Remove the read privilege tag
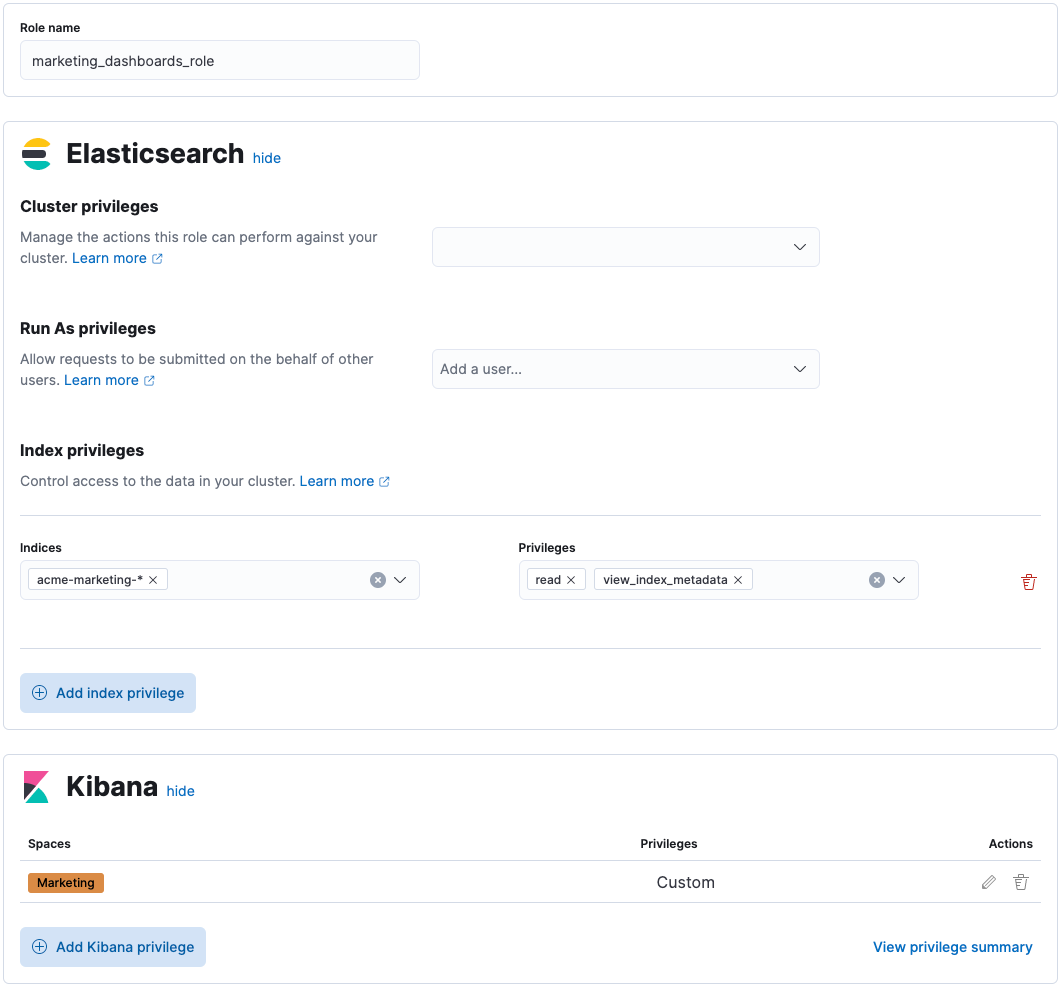Screen dimensions: 1061x987 (570, 579)
